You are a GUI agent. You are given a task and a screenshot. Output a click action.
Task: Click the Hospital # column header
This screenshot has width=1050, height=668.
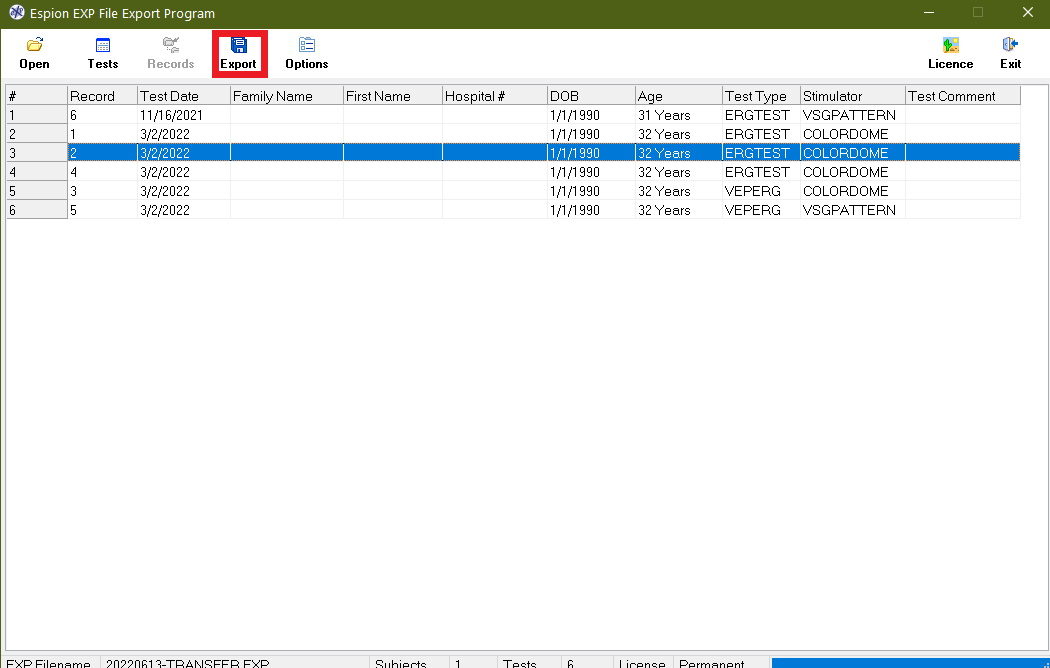[x=495, y=96]
